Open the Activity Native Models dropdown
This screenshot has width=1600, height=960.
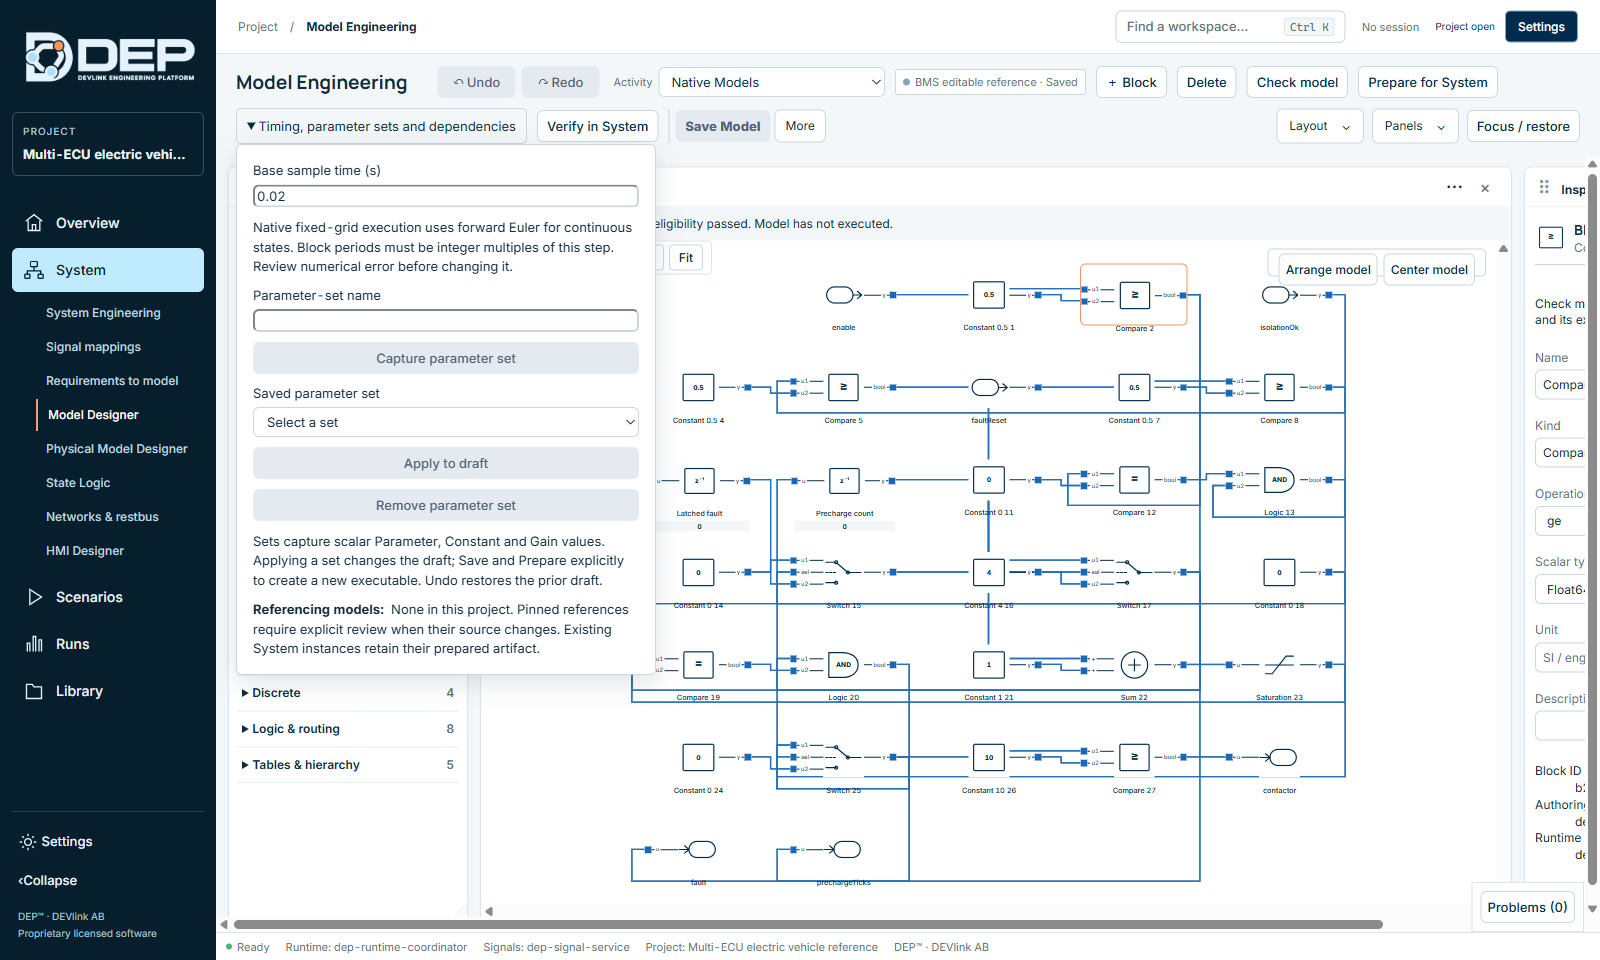coord(772,82)
